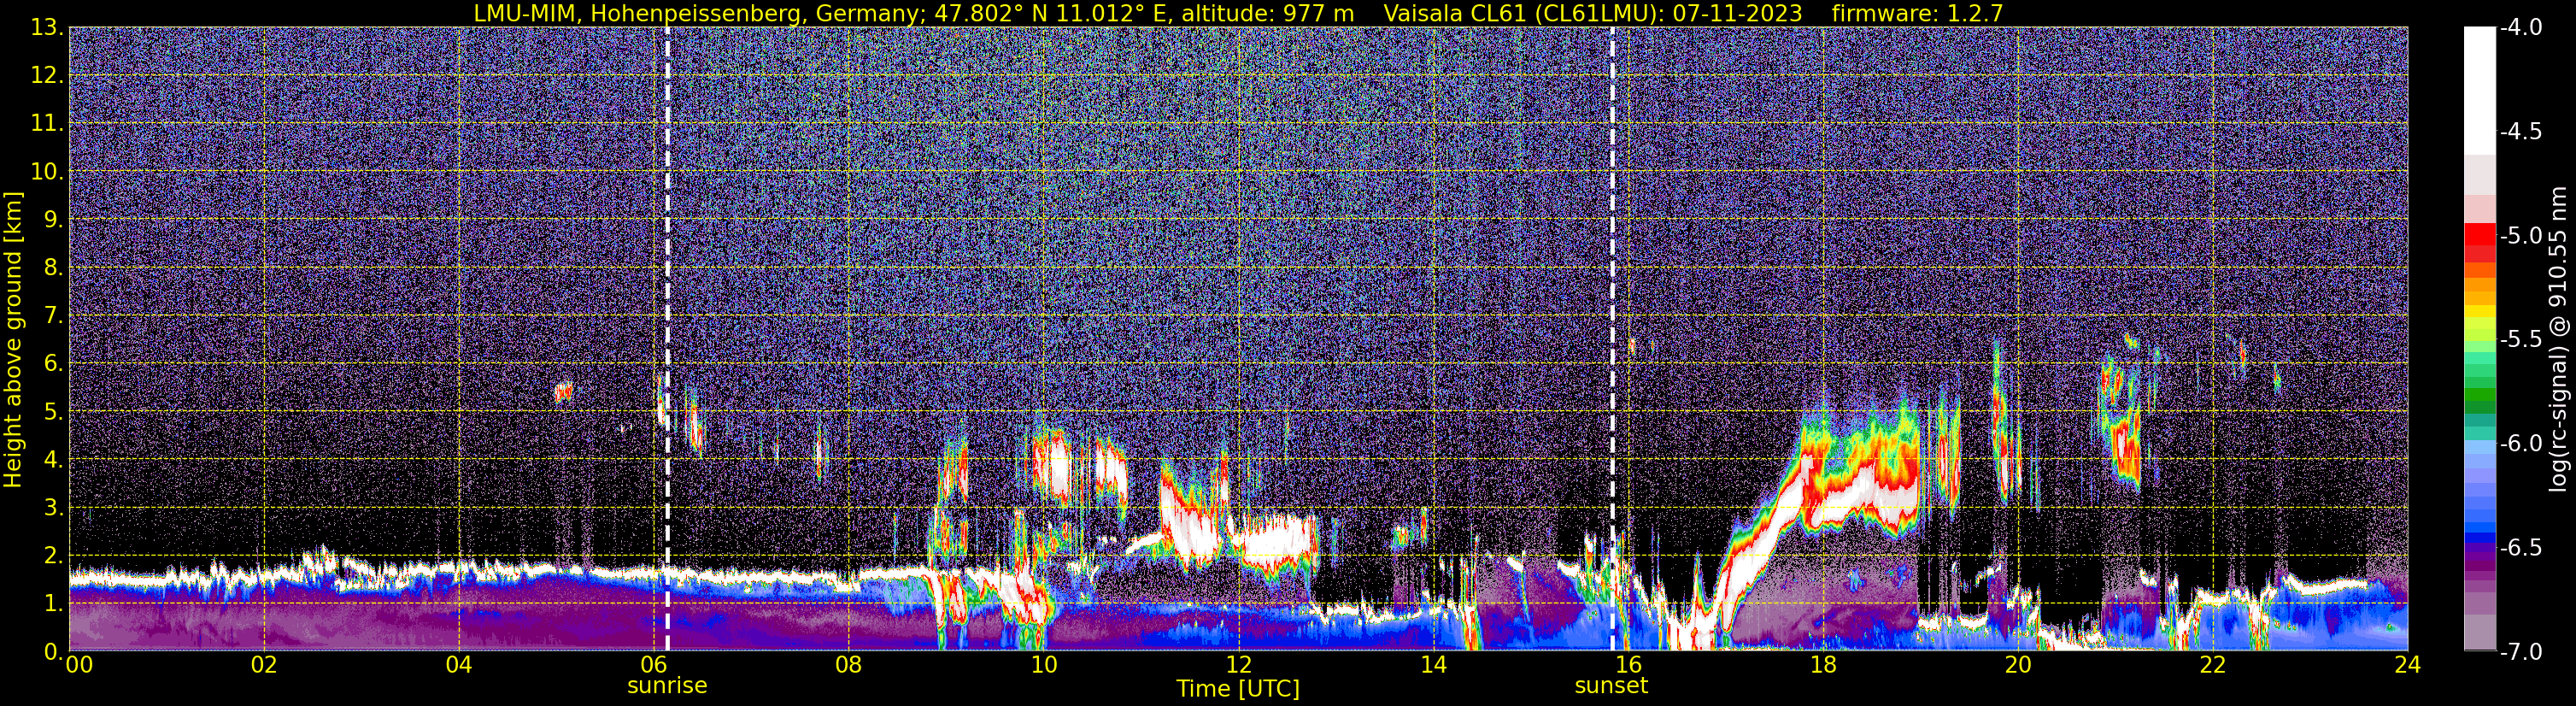Click the height axis tick '2.'

[x=53, y=556]
